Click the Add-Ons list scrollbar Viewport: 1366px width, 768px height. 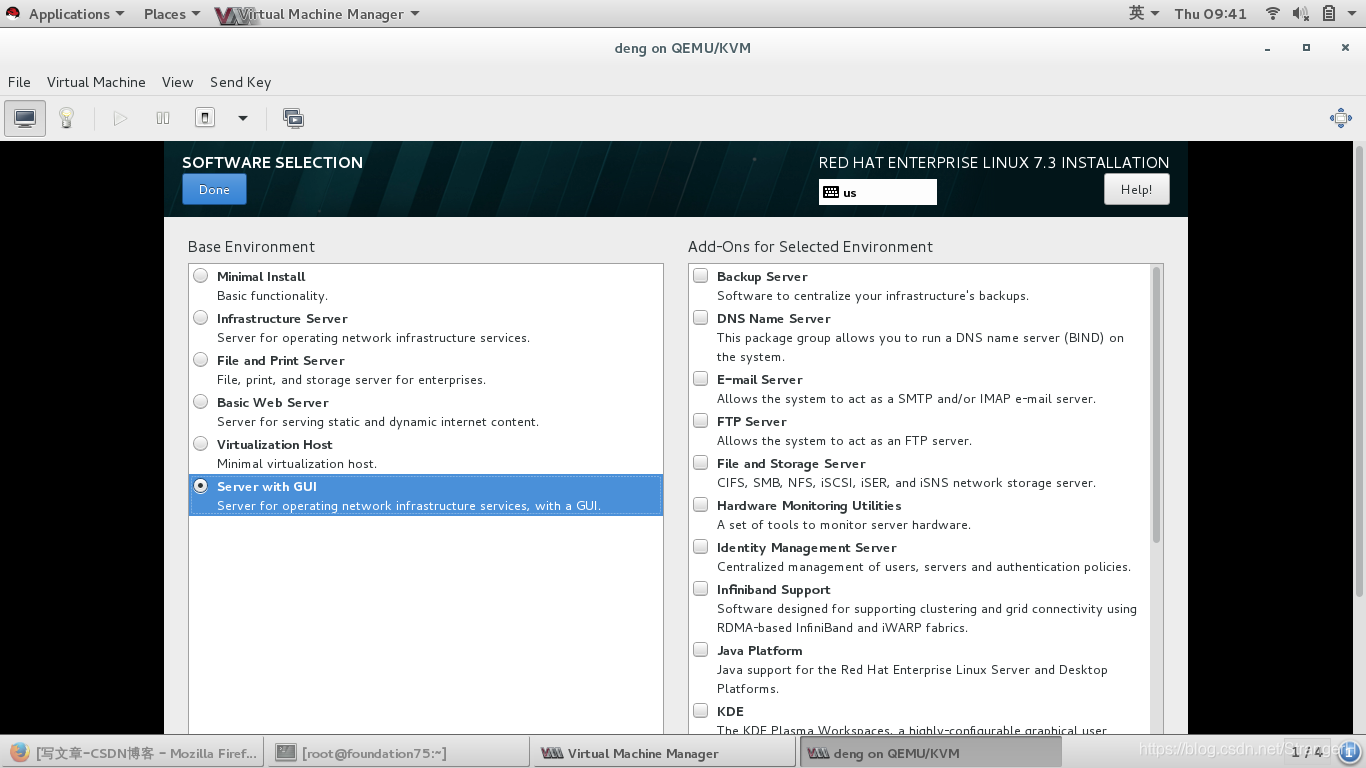pyautogui.click(x=1157, y=405)
